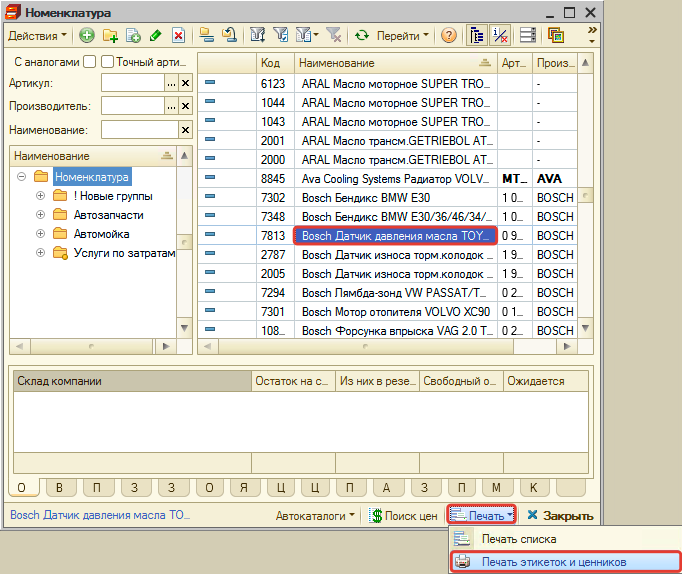
Task: Open the Автокаталоги dropdown
Action: pyautogui.click(x=315, y=516)
